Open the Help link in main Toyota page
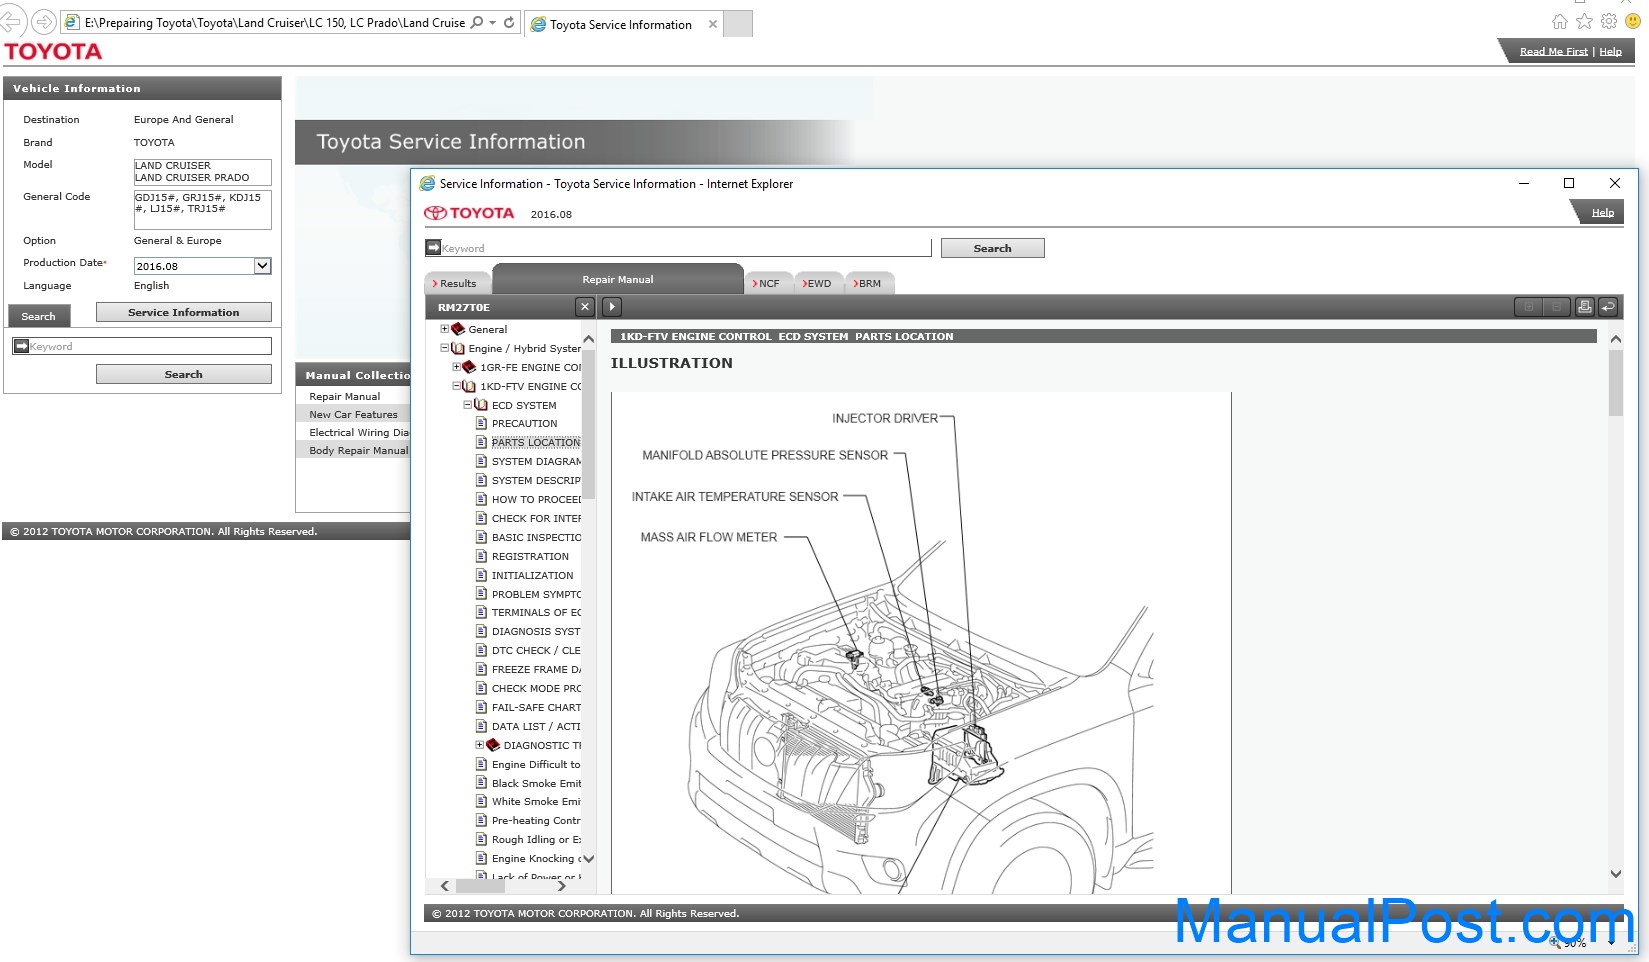This screenshot has height=962, width=1649. (x=1610, y=51)
